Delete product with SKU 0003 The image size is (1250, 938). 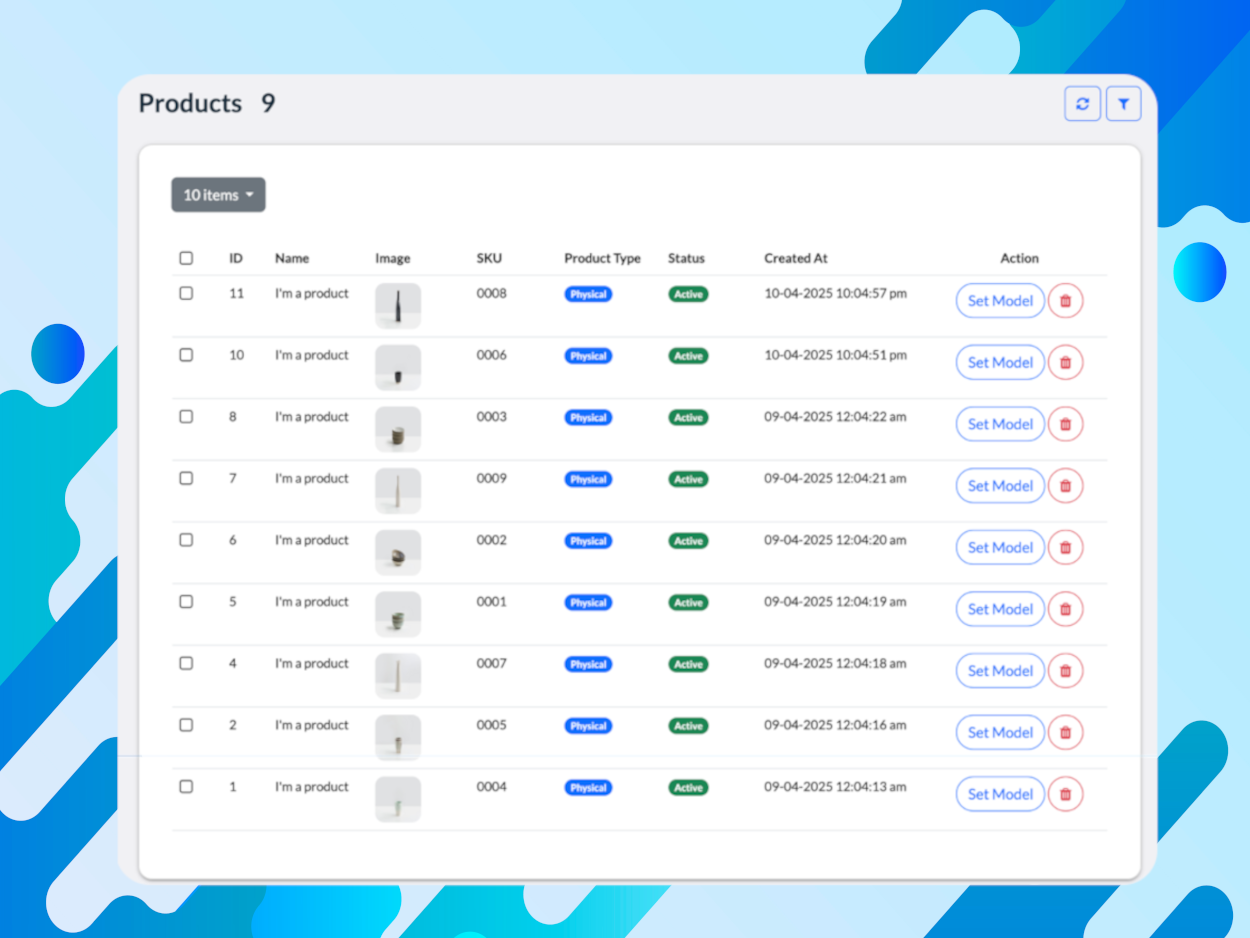(x=1065, y=424)
